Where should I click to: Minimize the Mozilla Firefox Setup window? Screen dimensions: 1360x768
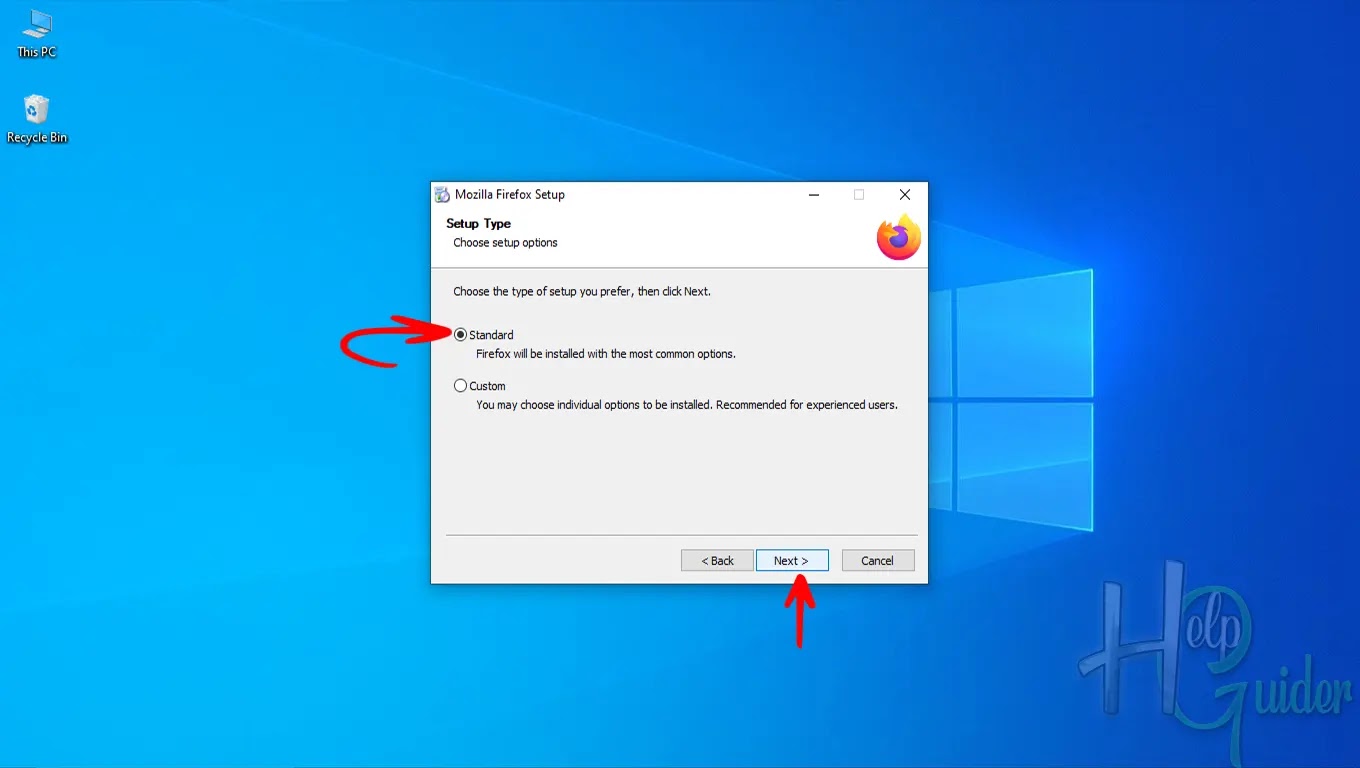click(x=813, y=195)
